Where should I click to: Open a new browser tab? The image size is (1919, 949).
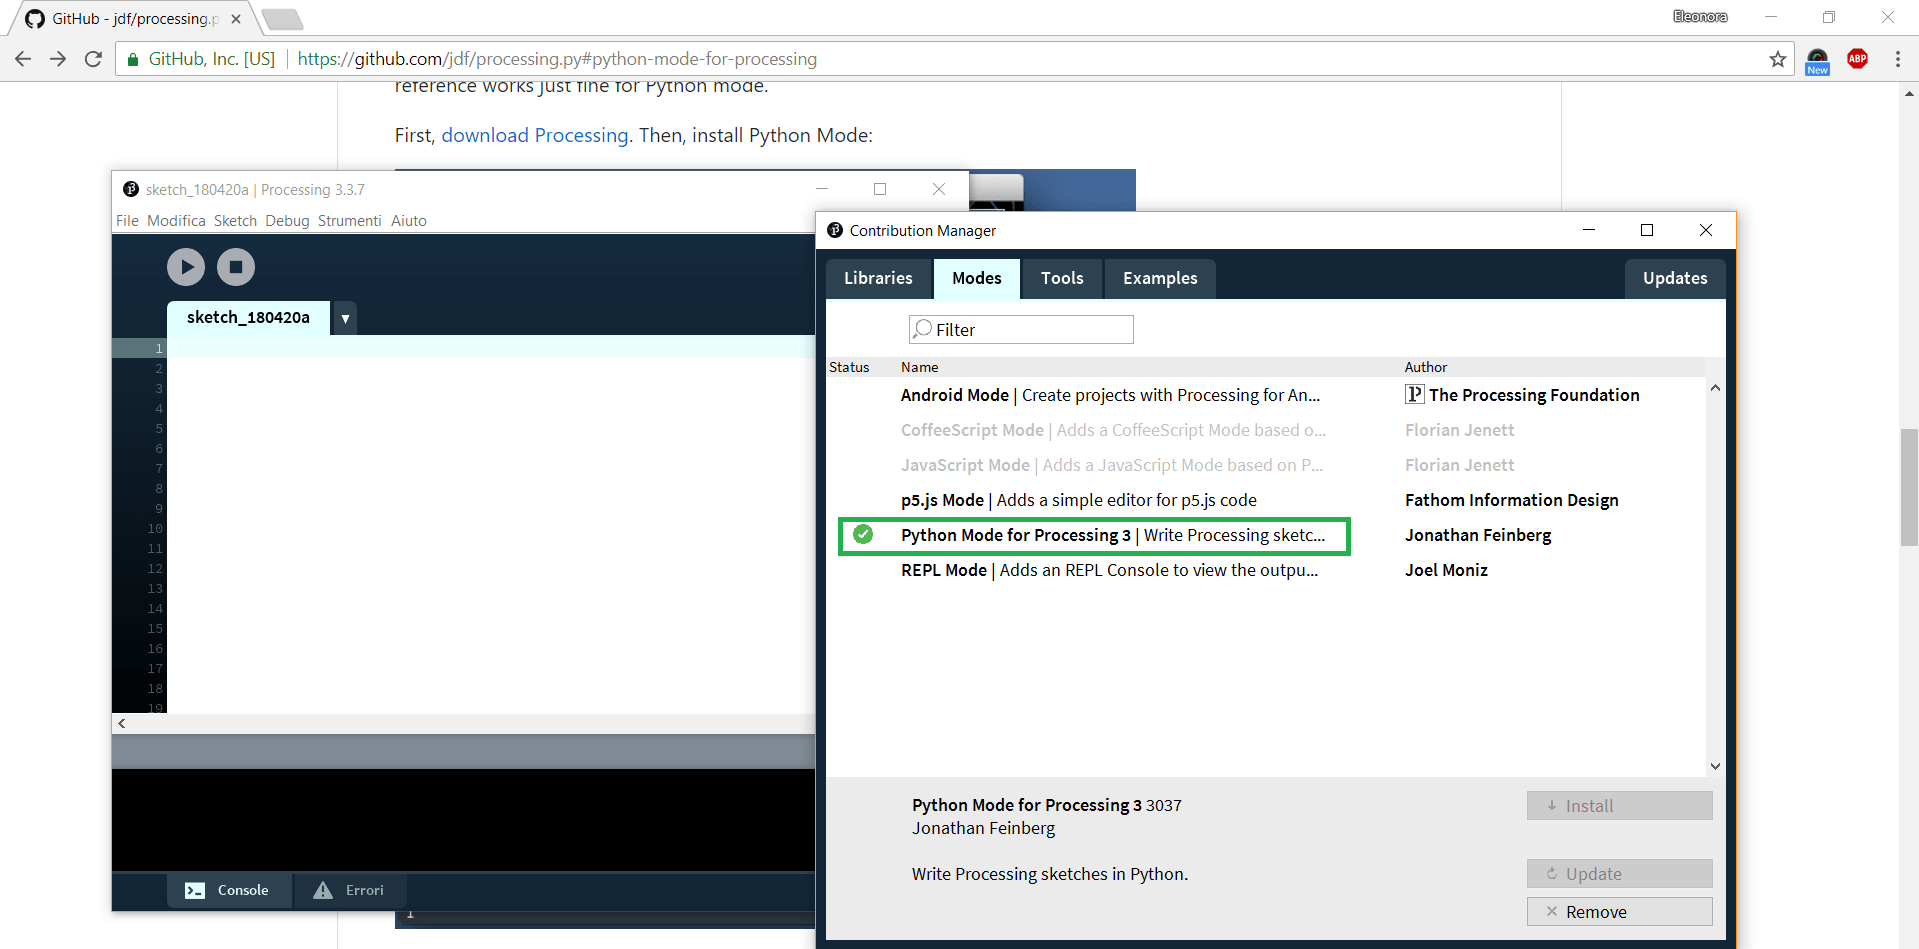pos(282,19)
